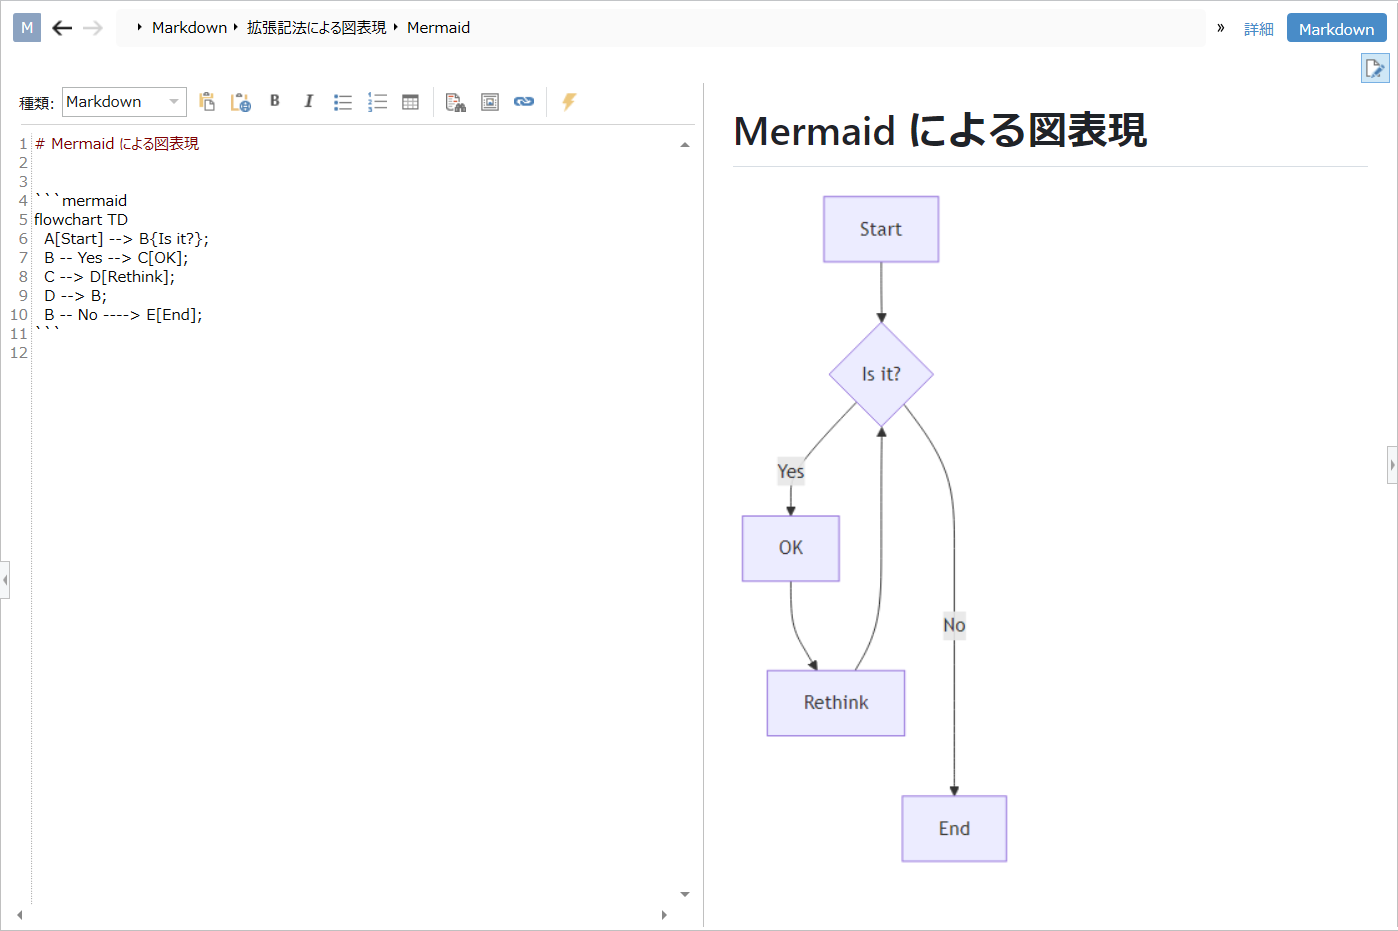Screen dimensions: 1398x931
Task: Click the lightning bolt icon
Action: 569,102
